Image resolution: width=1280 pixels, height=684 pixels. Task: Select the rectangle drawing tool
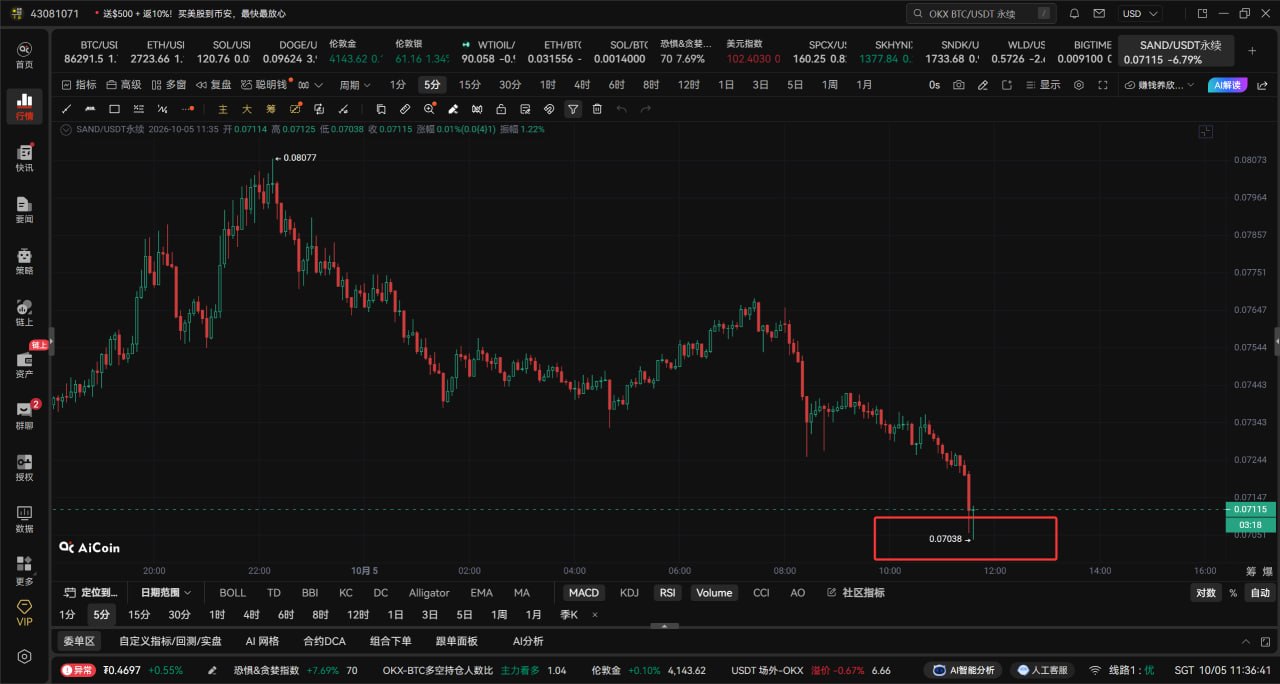114,109
